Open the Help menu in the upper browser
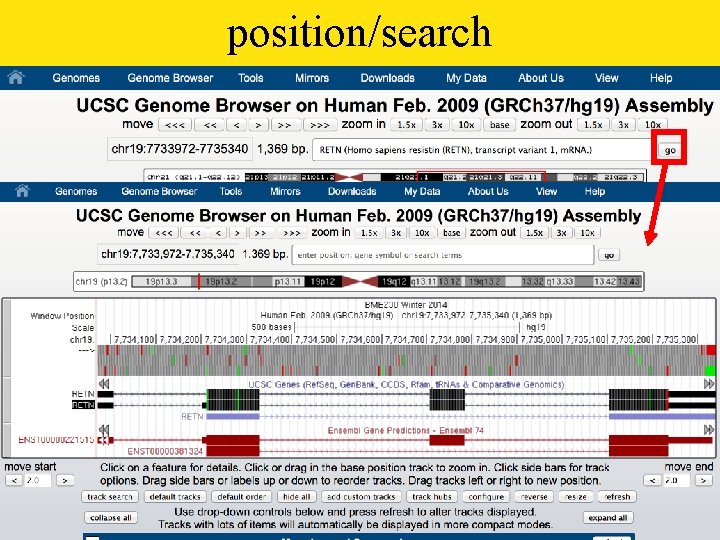The height and width of the screenshot is (540, 720). 661,78
